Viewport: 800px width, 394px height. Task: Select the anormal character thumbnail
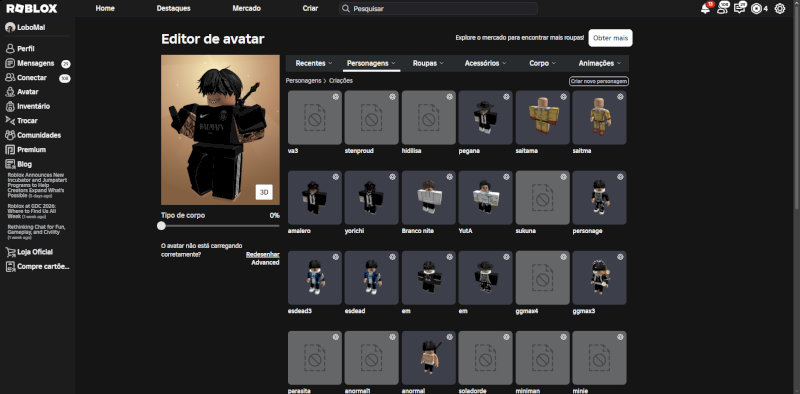tap(429, 358)
